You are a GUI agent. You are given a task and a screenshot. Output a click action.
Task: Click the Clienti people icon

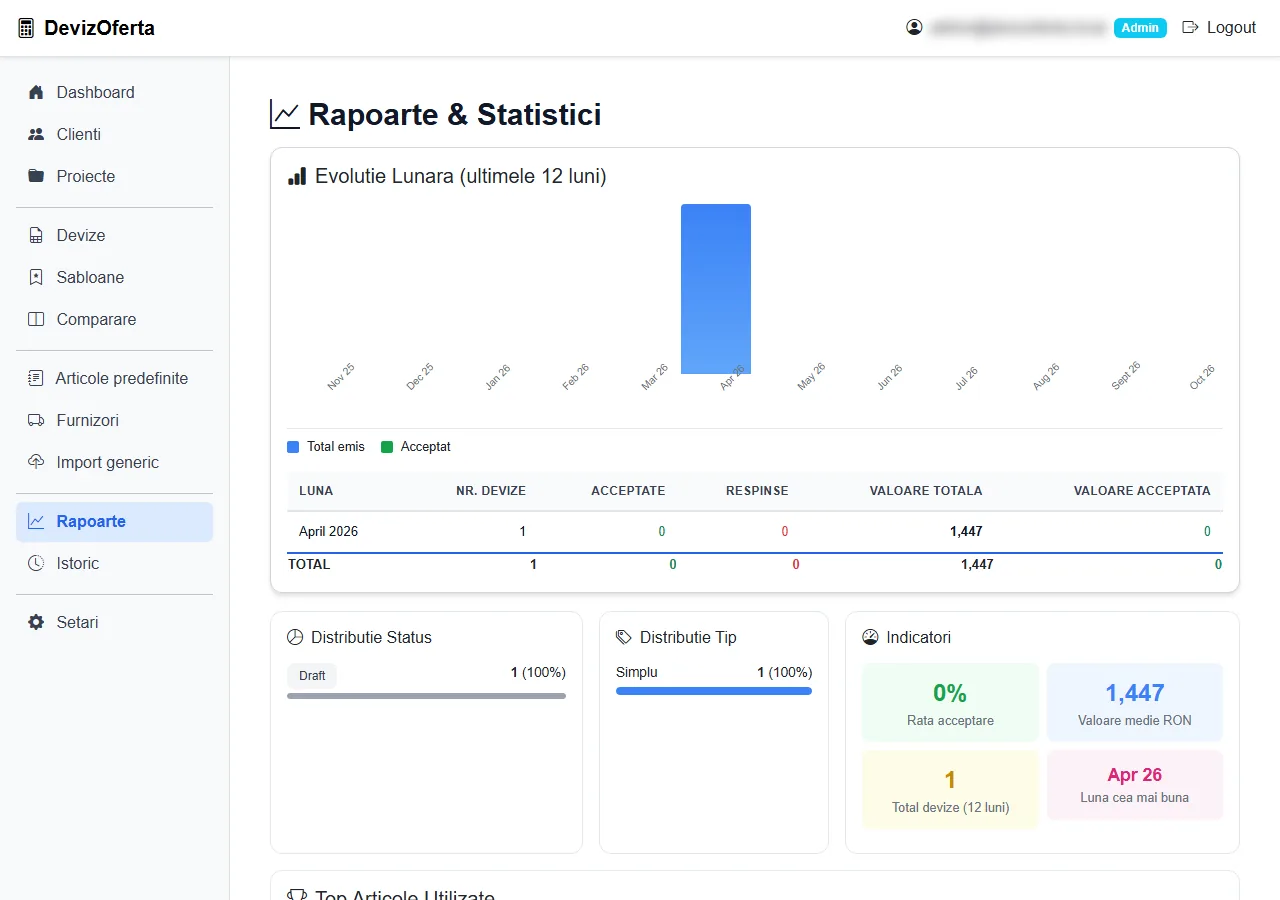click(x=36, y=134)
